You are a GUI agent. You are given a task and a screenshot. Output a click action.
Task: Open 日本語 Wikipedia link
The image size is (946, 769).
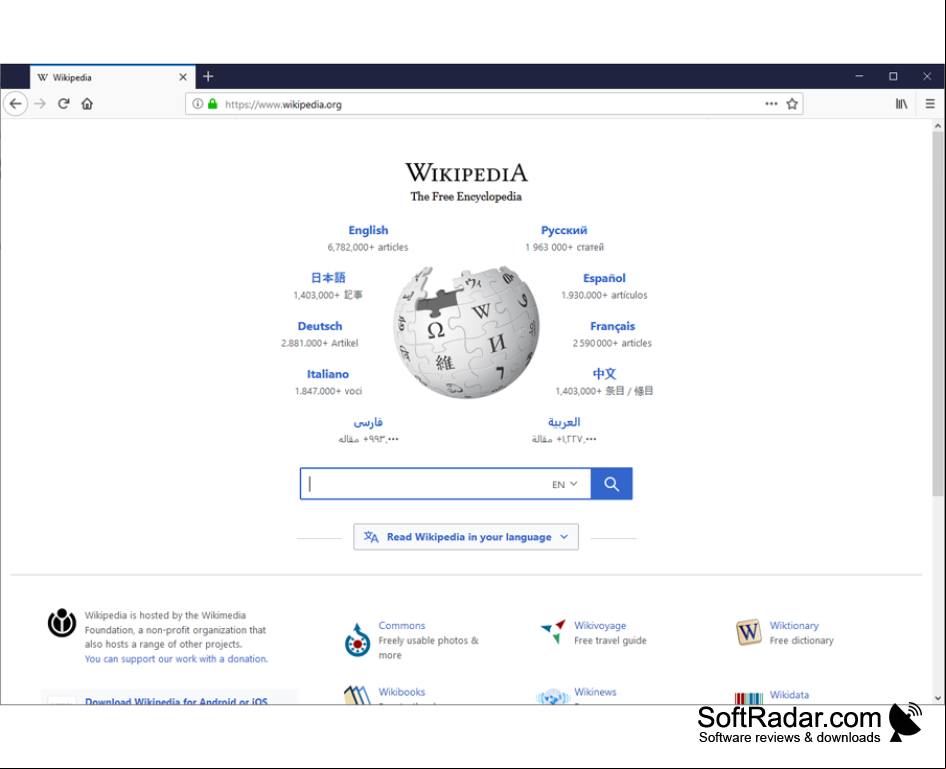pos(328,278)
